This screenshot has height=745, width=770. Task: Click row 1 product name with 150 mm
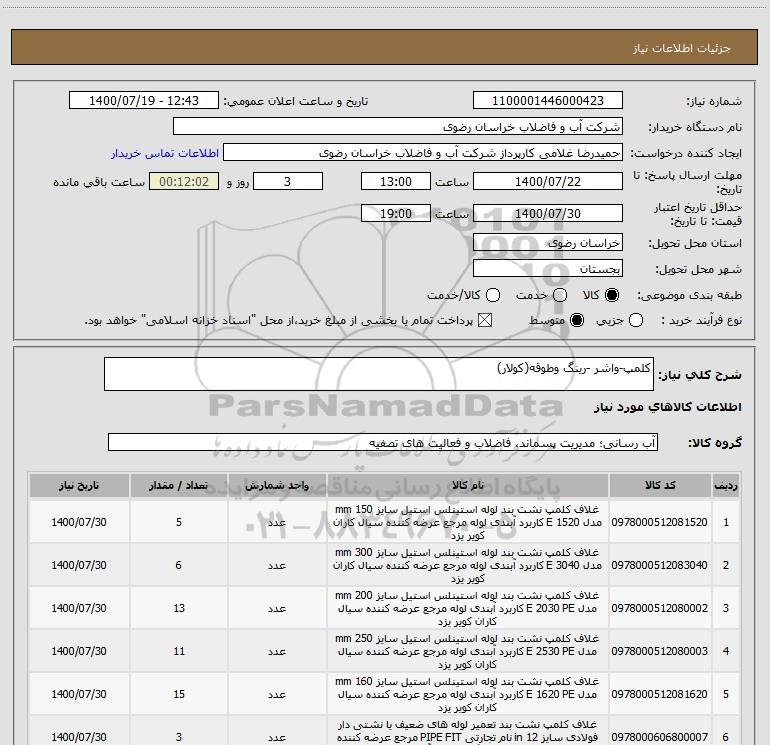[x=468, y=522]
